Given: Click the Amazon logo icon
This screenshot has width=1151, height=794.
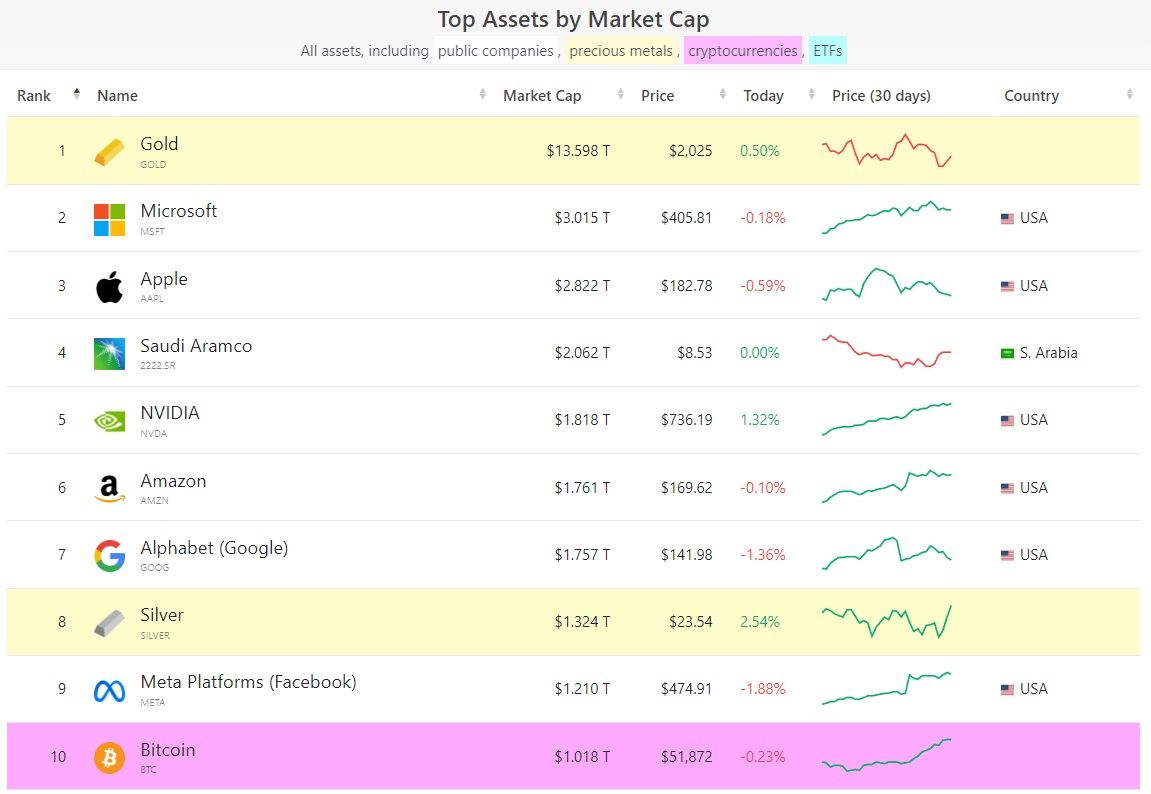Looking at the screenshot, I should click(109, 488).
